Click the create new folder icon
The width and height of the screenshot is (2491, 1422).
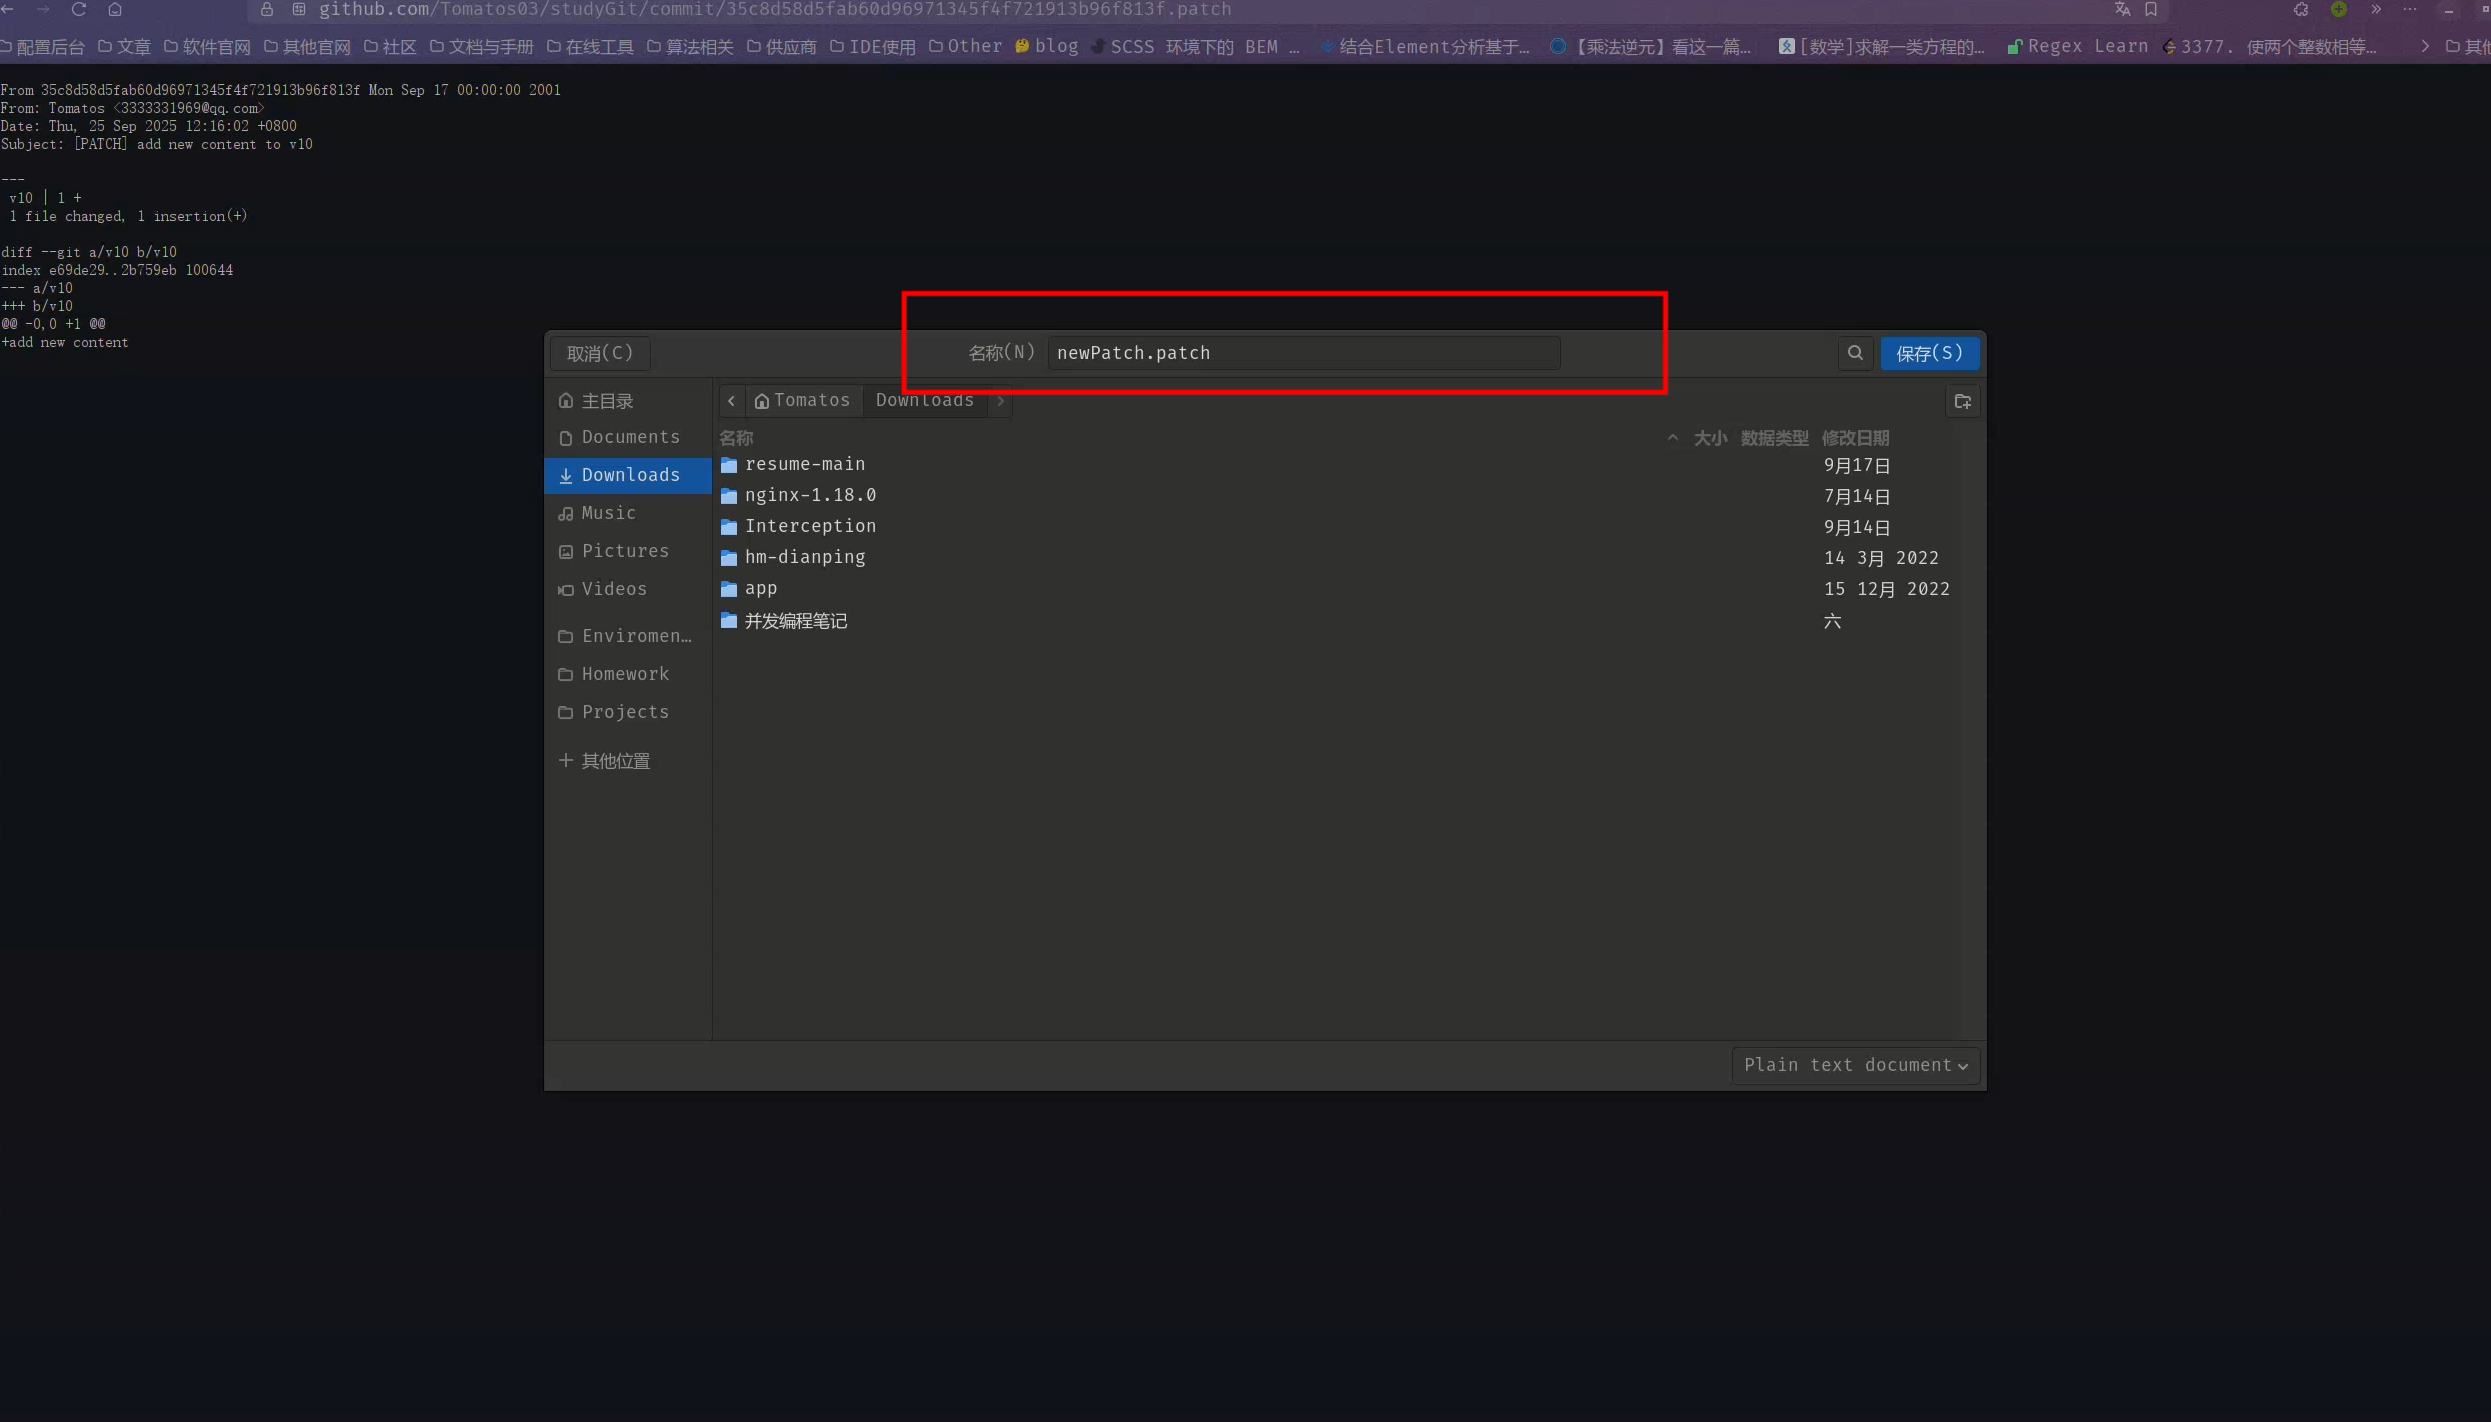coord(1962,401)
